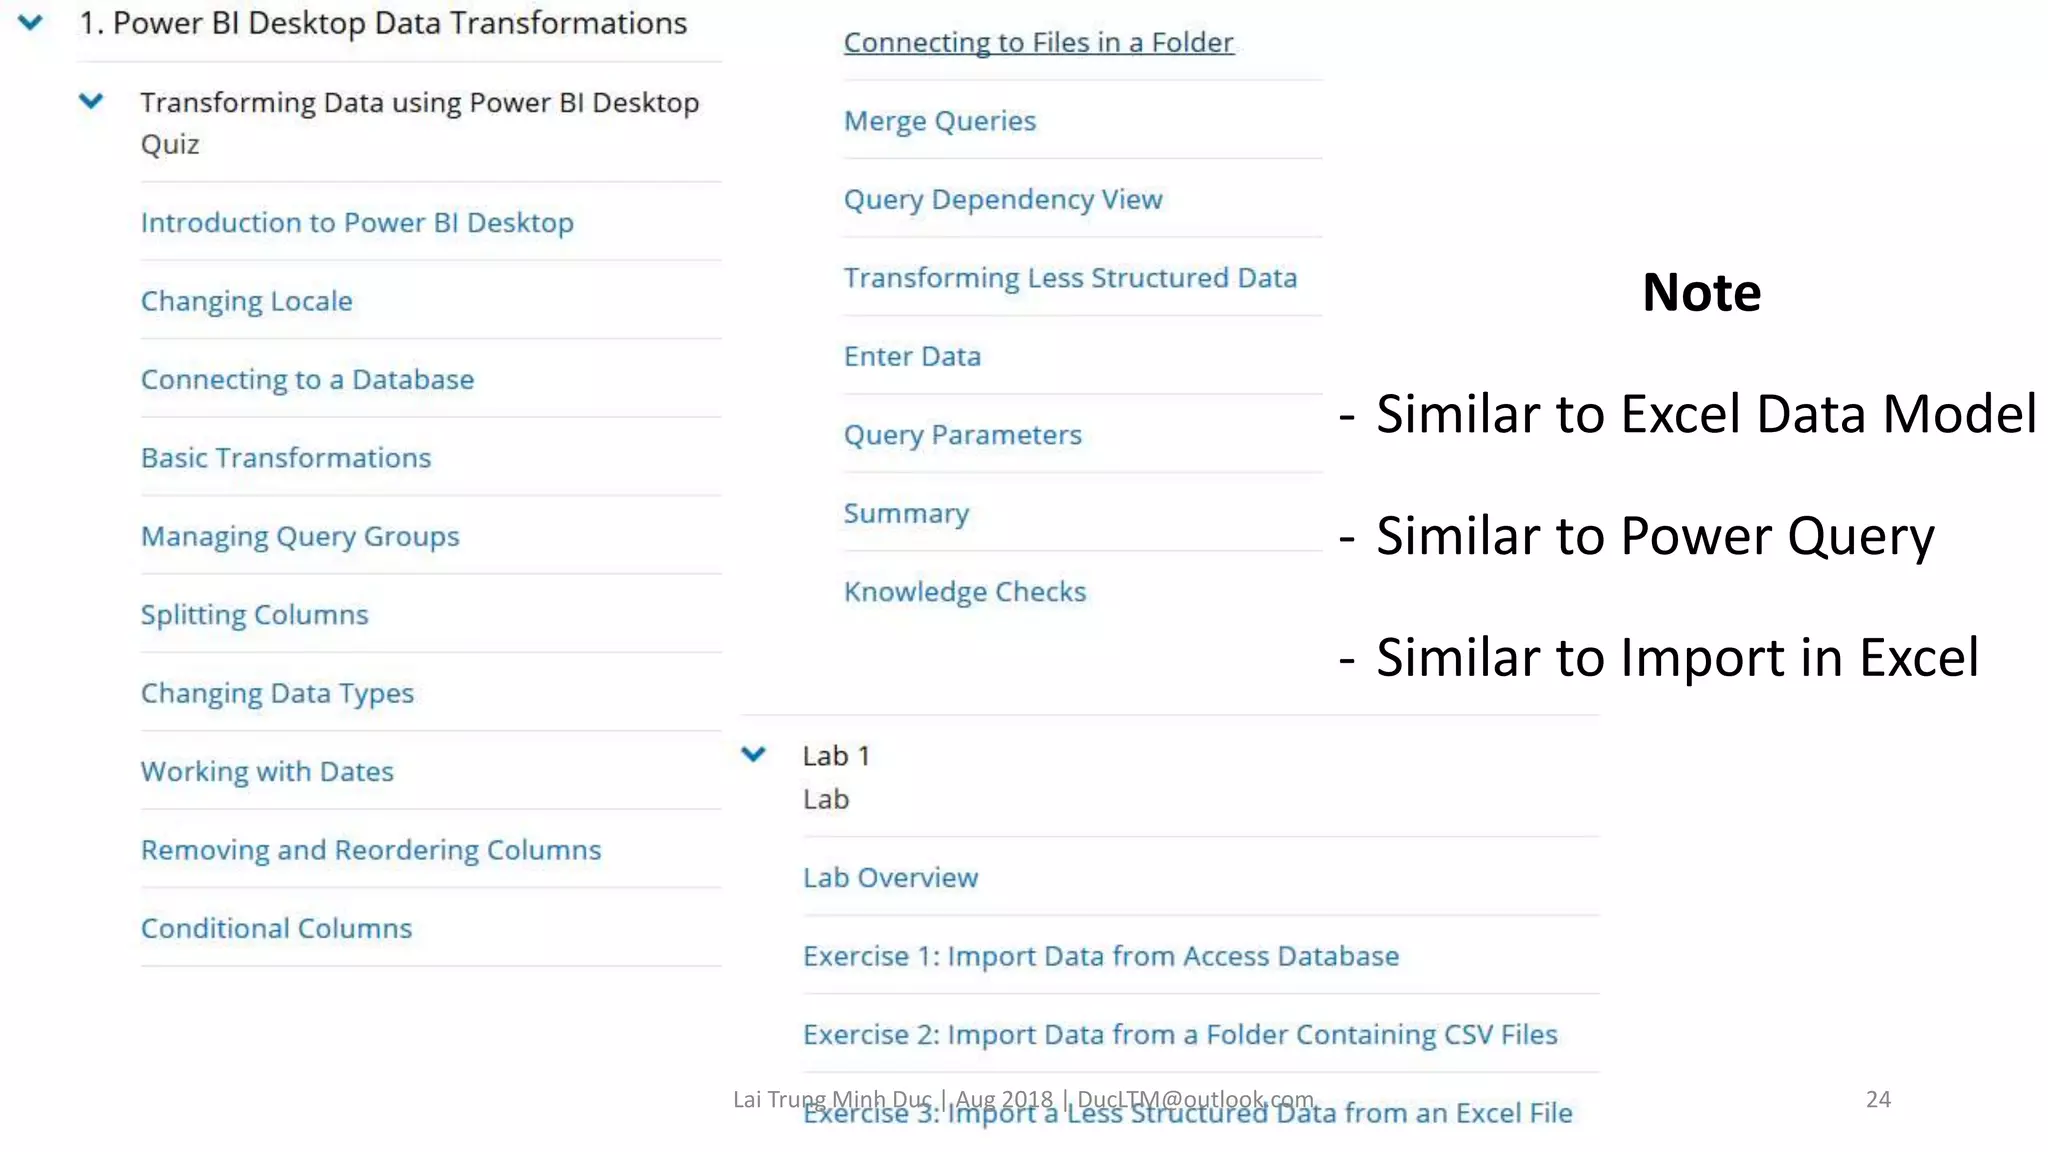
Task: Open Conditional Columns lesson
Action: point(276,928)
